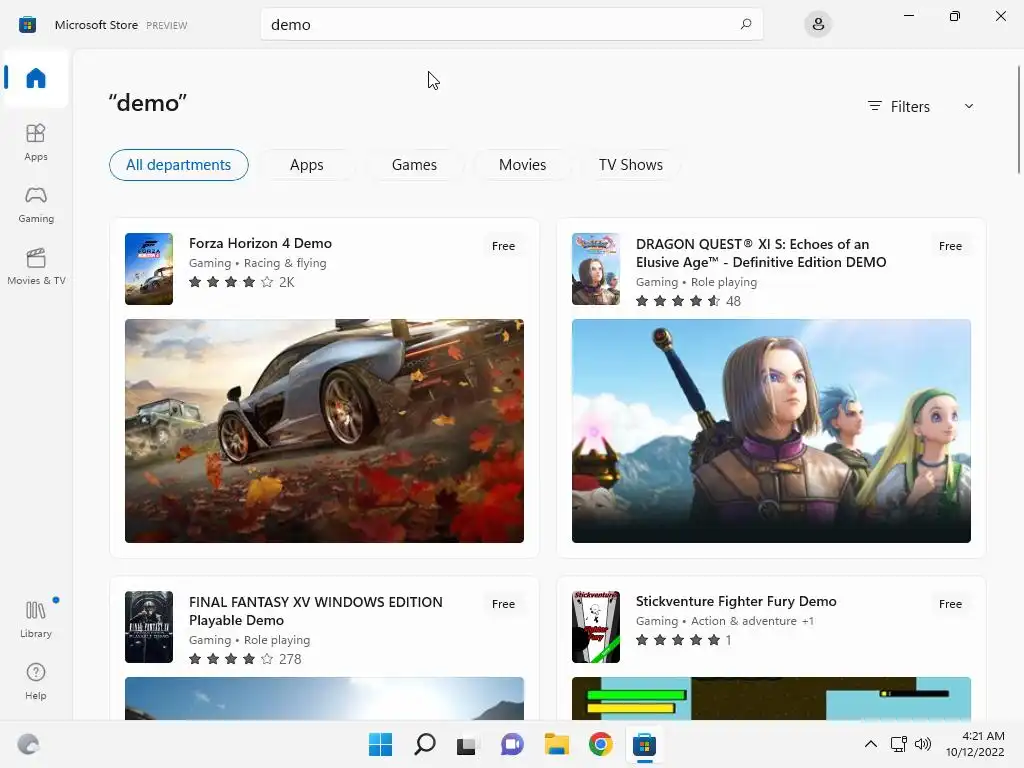This screenshot has width=1024, height=768.
Task: Click the Forza Horizon 4 Demo app icon
Action: point(149,268)
